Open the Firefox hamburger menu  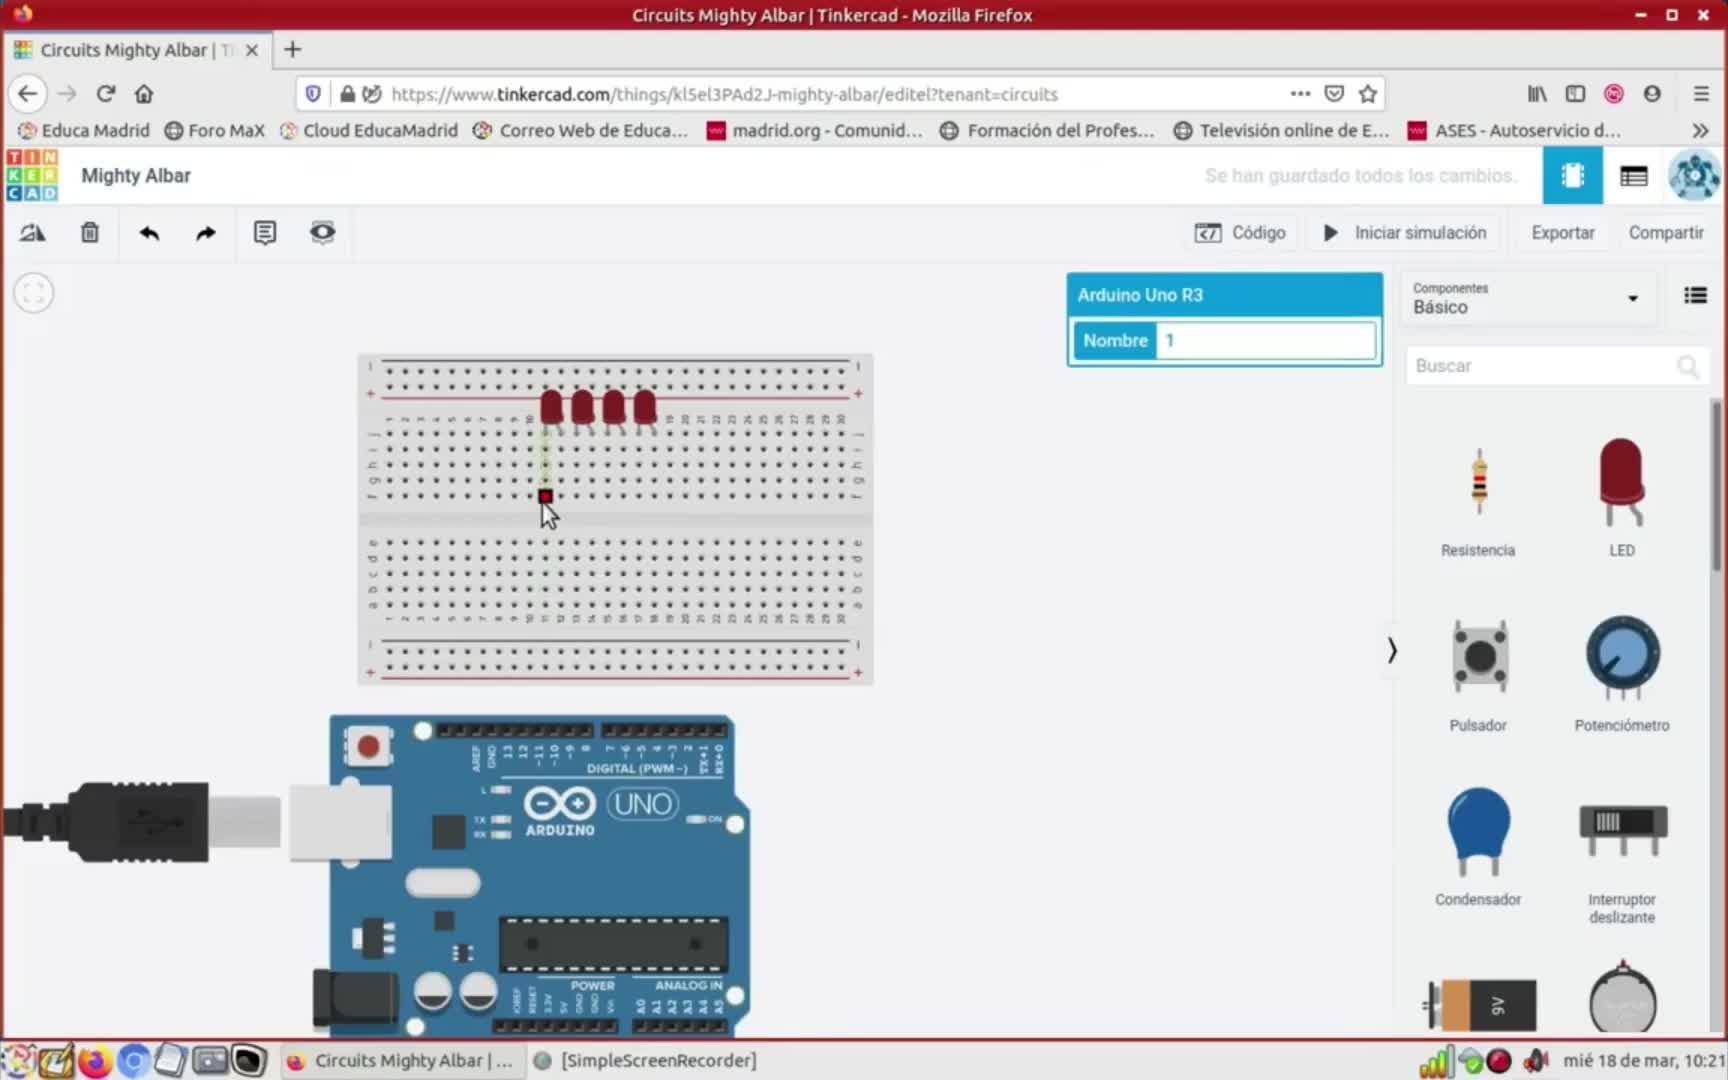[1701, 94]
